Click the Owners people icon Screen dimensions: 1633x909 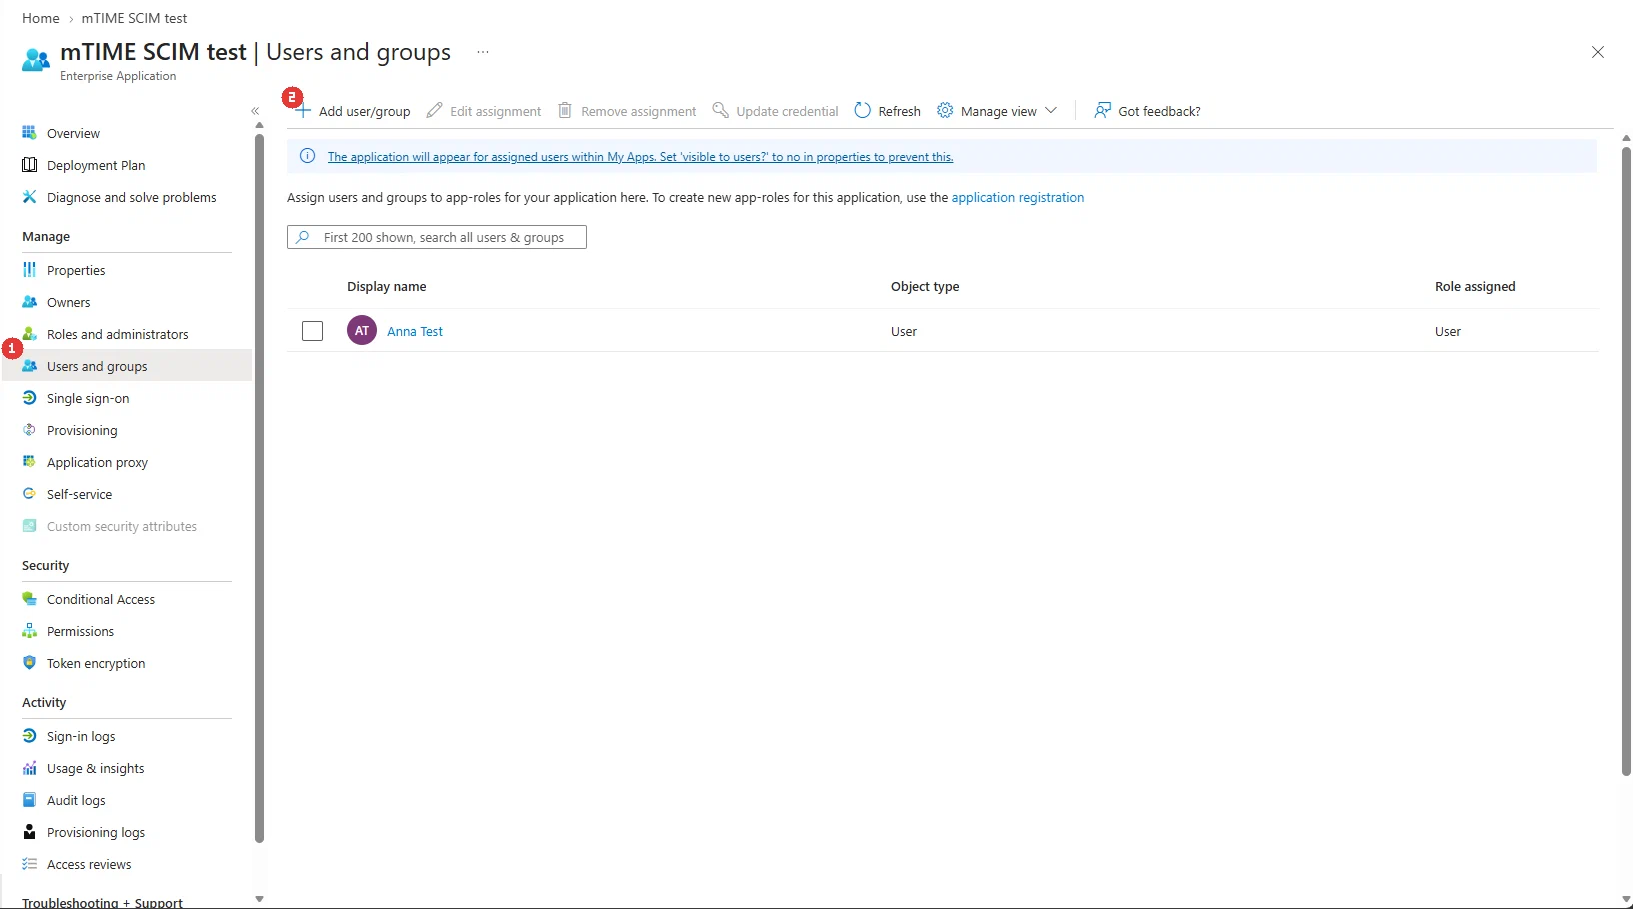pyautogui.click(x=29, y=302)
